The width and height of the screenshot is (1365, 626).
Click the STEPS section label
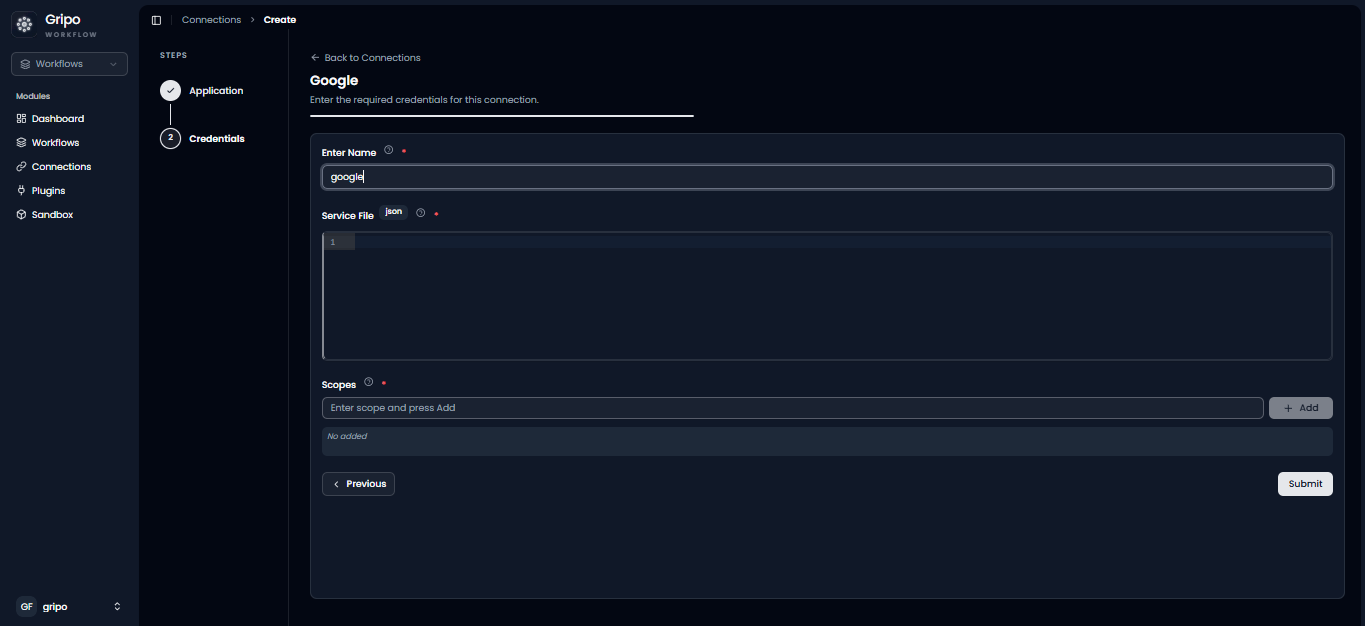(x=173, y=55)
